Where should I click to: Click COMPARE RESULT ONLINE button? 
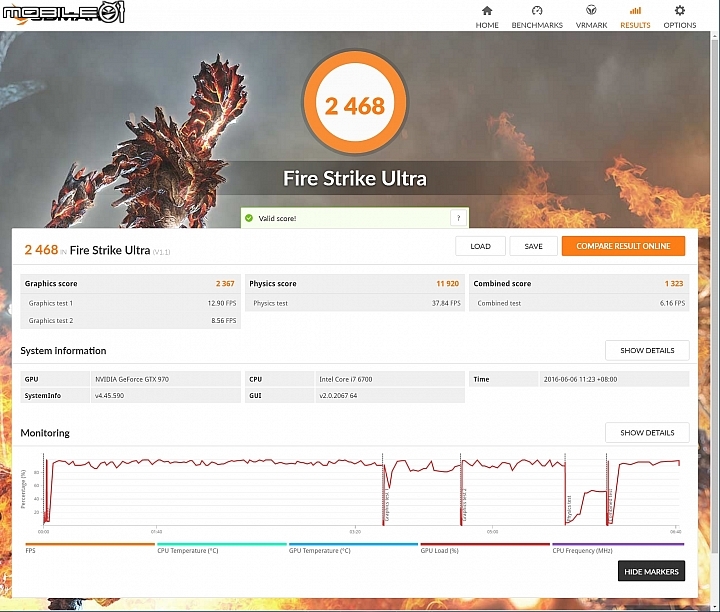point(623,246)
